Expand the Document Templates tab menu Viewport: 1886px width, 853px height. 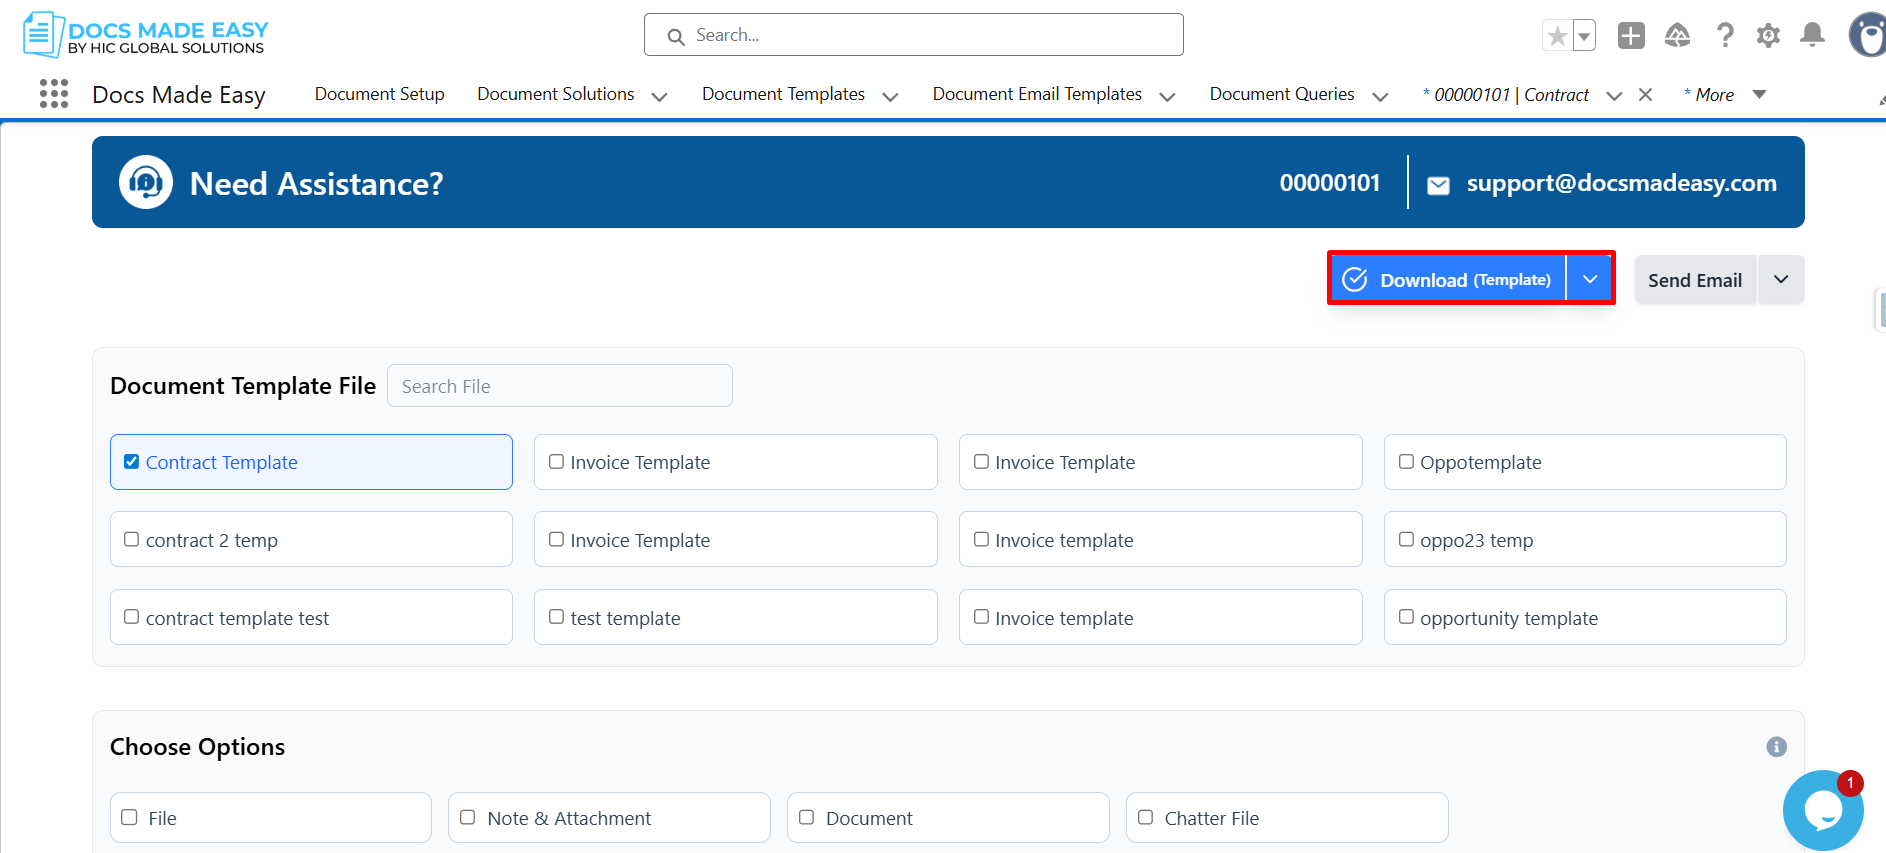[x=890, y=96]
